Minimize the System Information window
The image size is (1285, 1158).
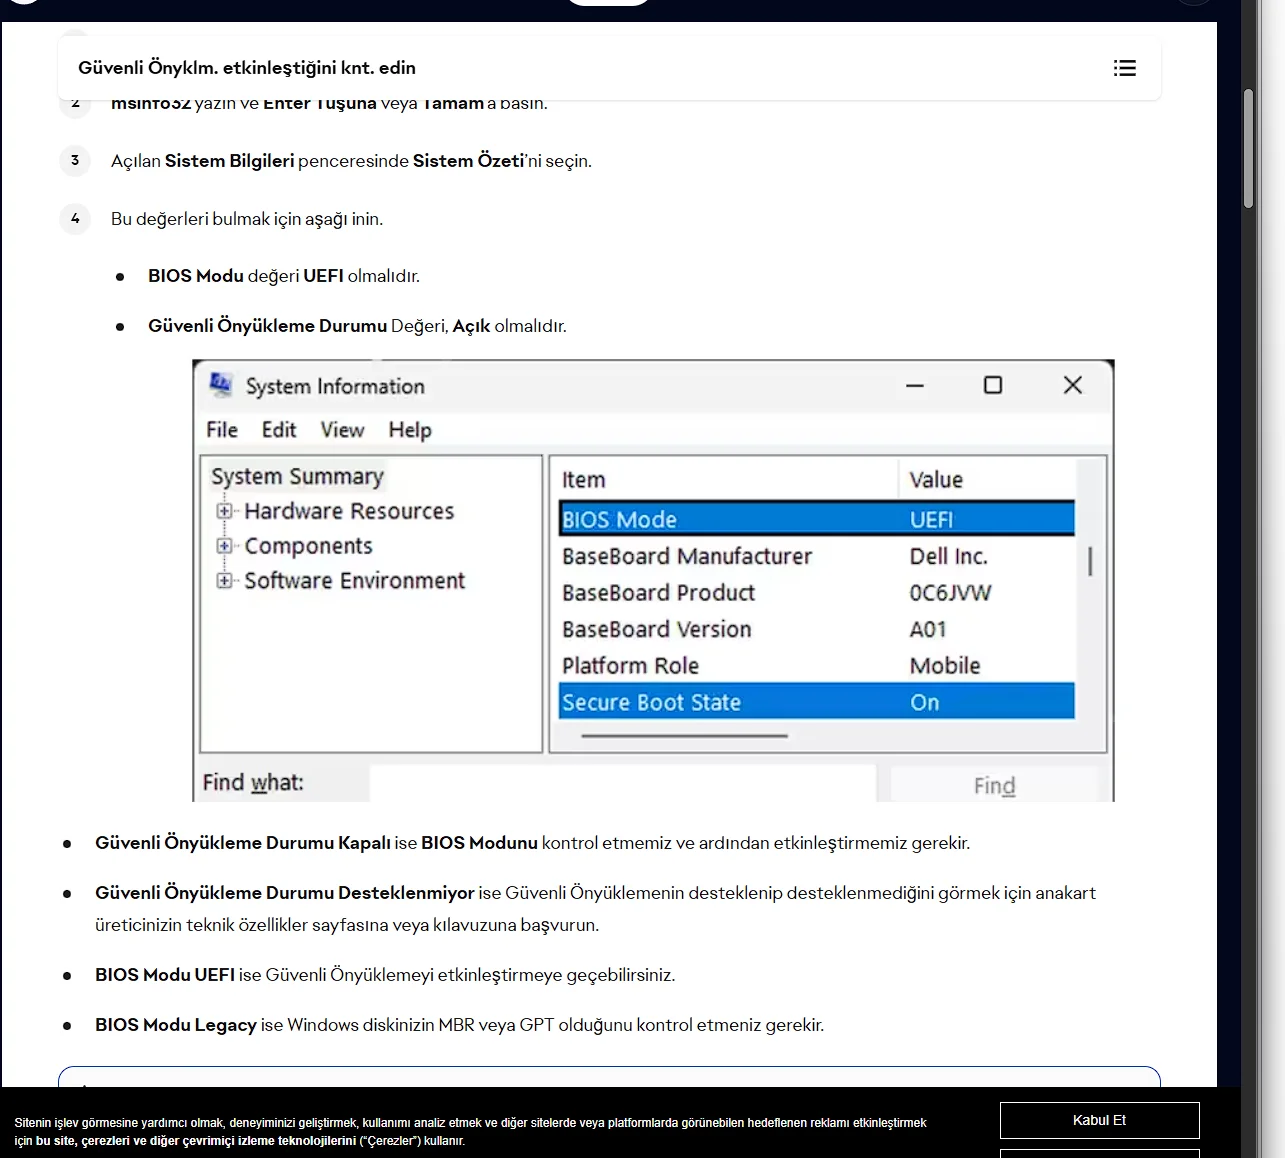point(915,385)
